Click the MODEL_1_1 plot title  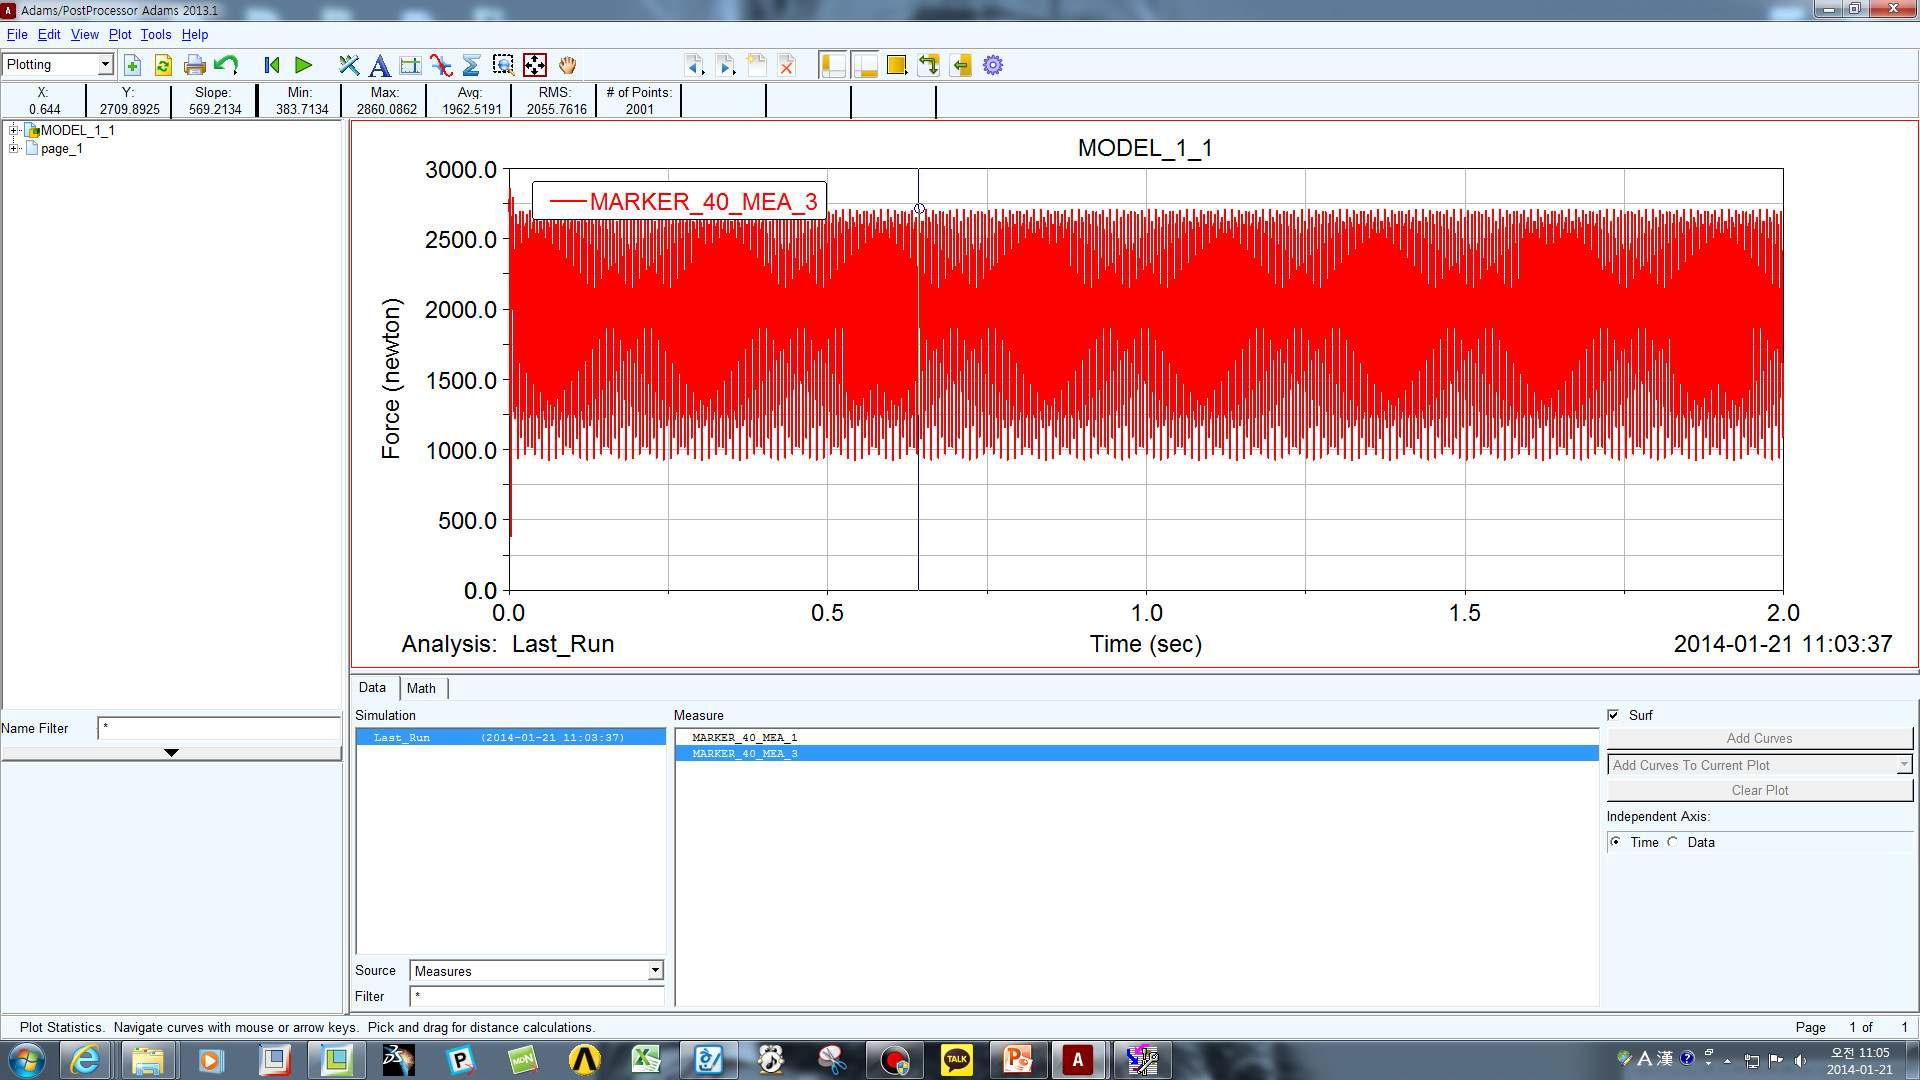(1145, 148)
